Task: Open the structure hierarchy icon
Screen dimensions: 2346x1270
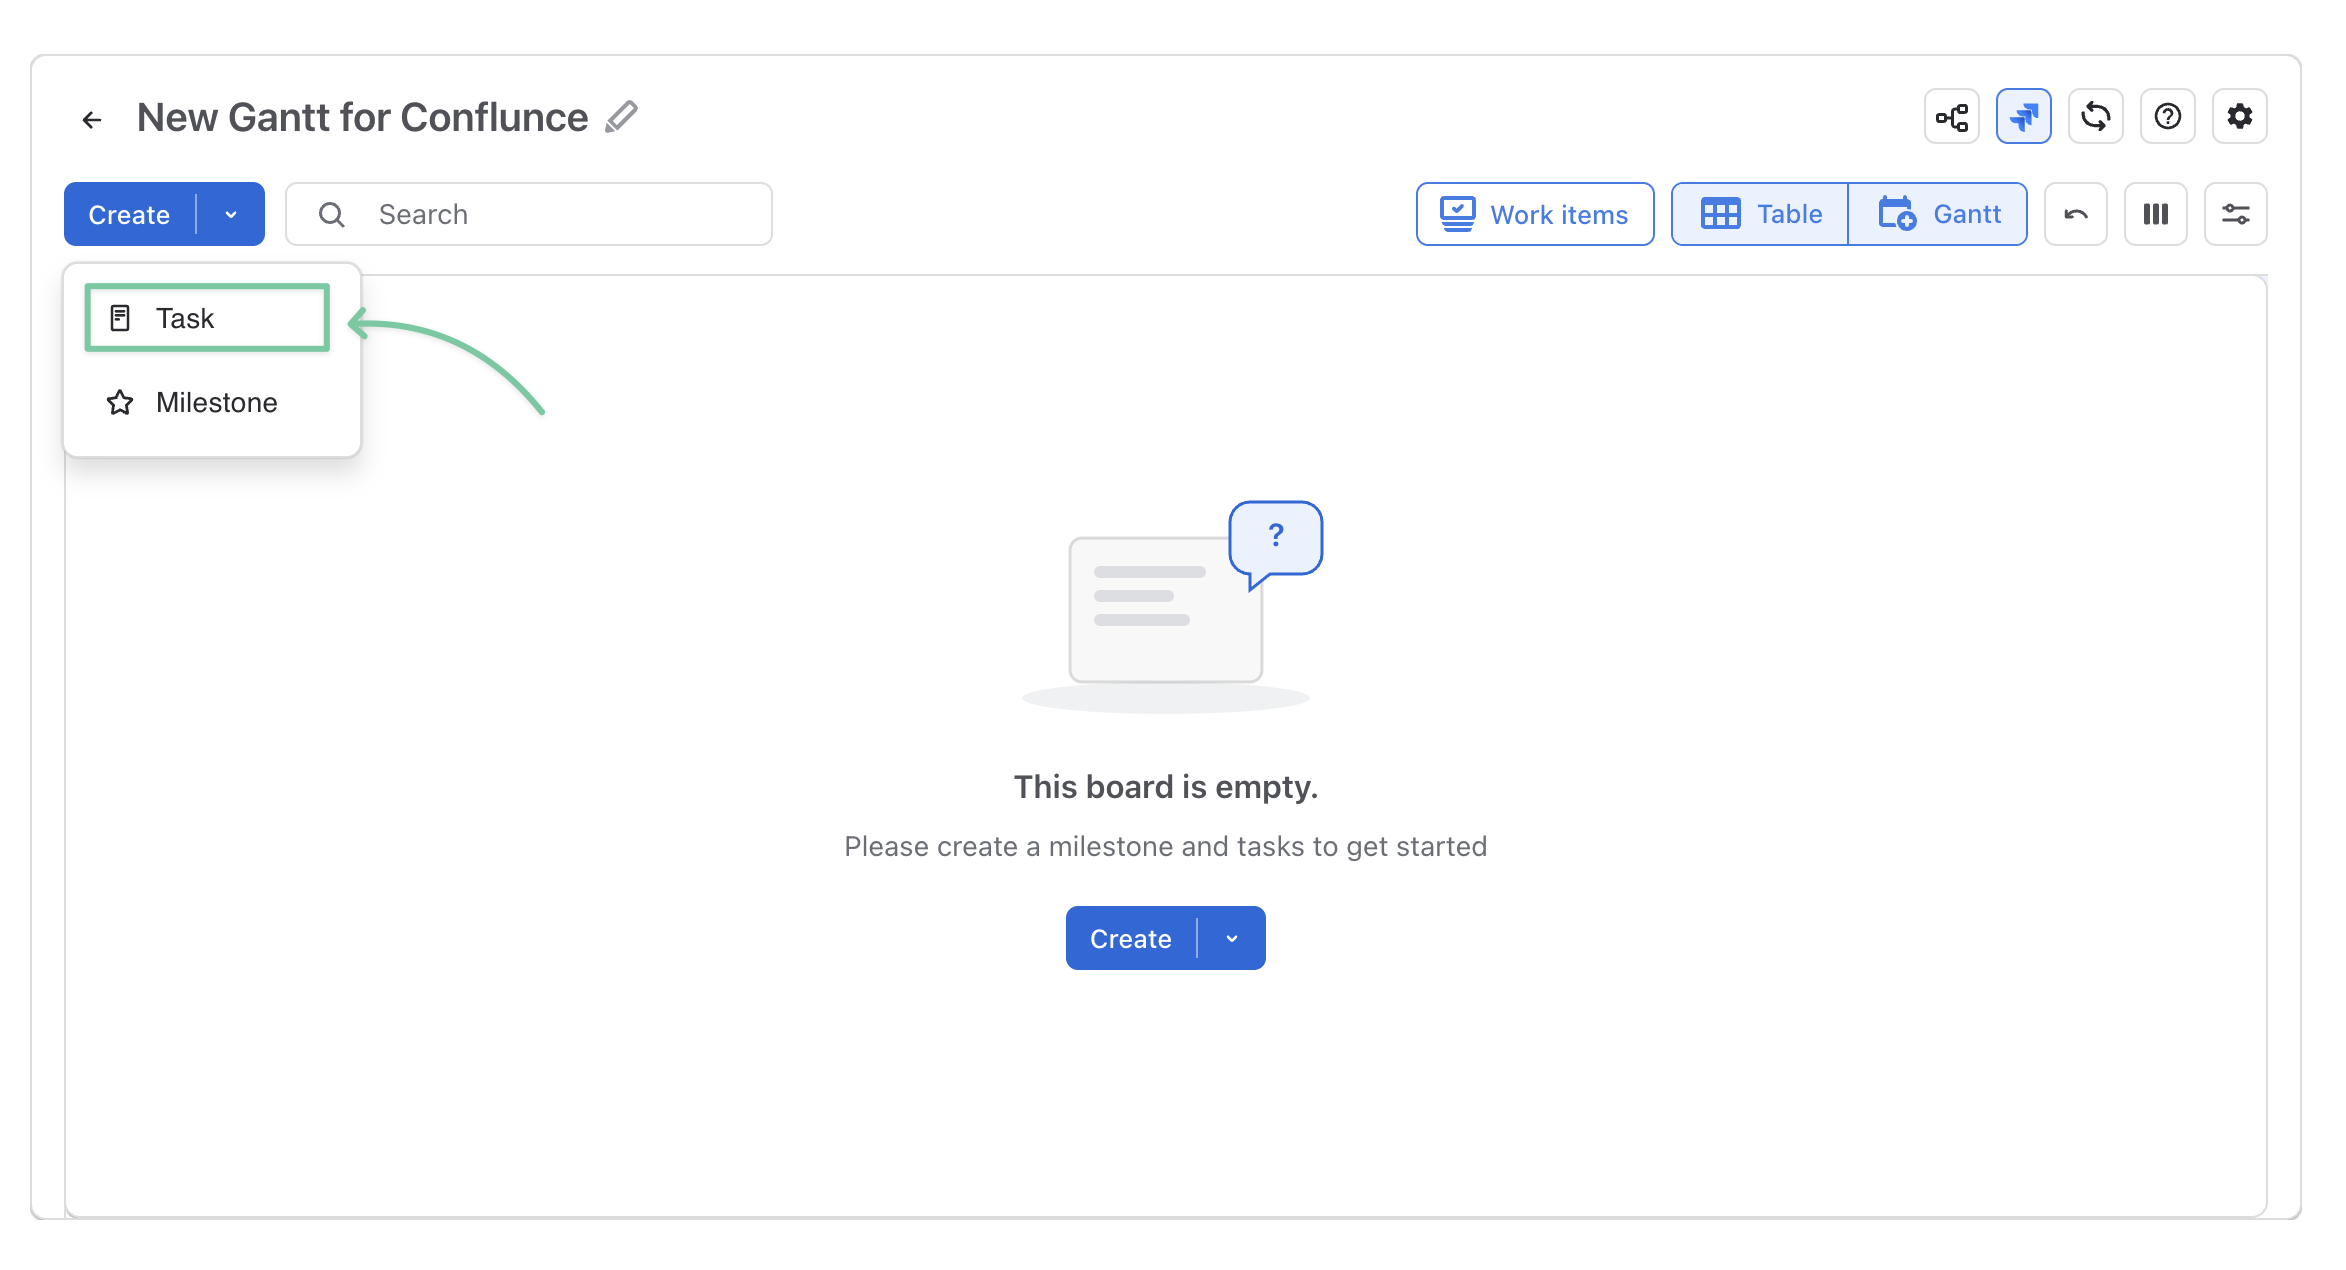Action: (x=1951, y=117)
